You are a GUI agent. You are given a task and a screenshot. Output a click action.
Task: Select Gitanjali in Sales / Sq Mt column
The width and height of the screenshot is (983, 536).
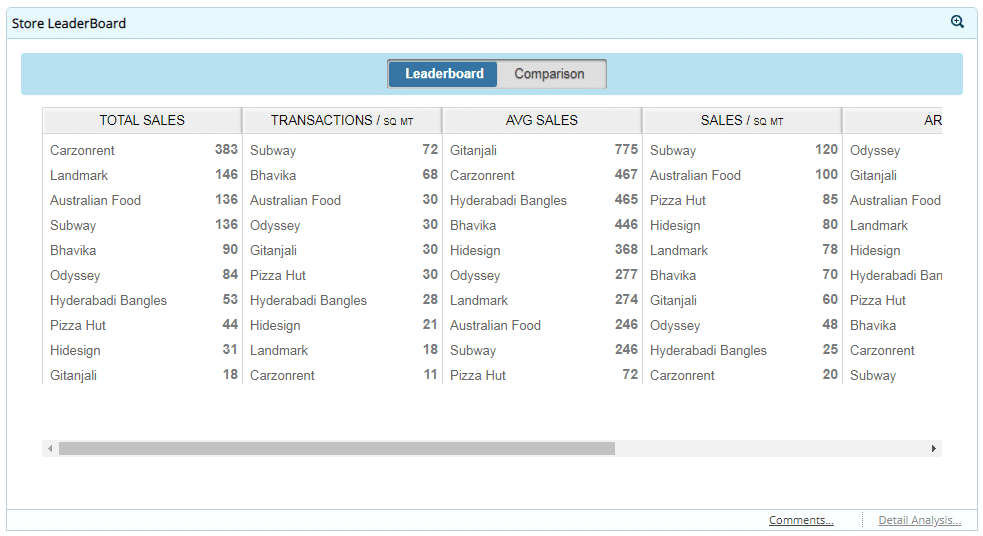(x=673, y=301)
